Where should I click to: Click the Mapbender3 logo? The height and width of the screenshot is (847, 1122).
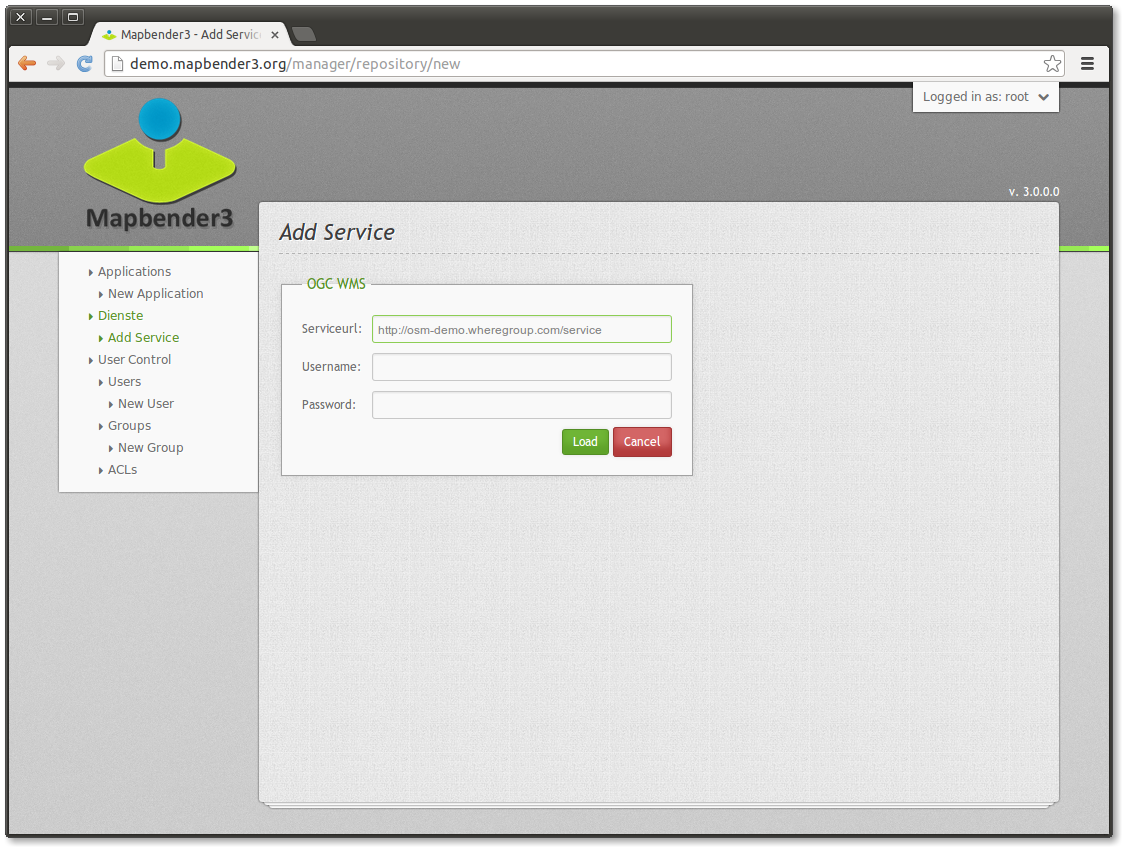pos(160,165)
